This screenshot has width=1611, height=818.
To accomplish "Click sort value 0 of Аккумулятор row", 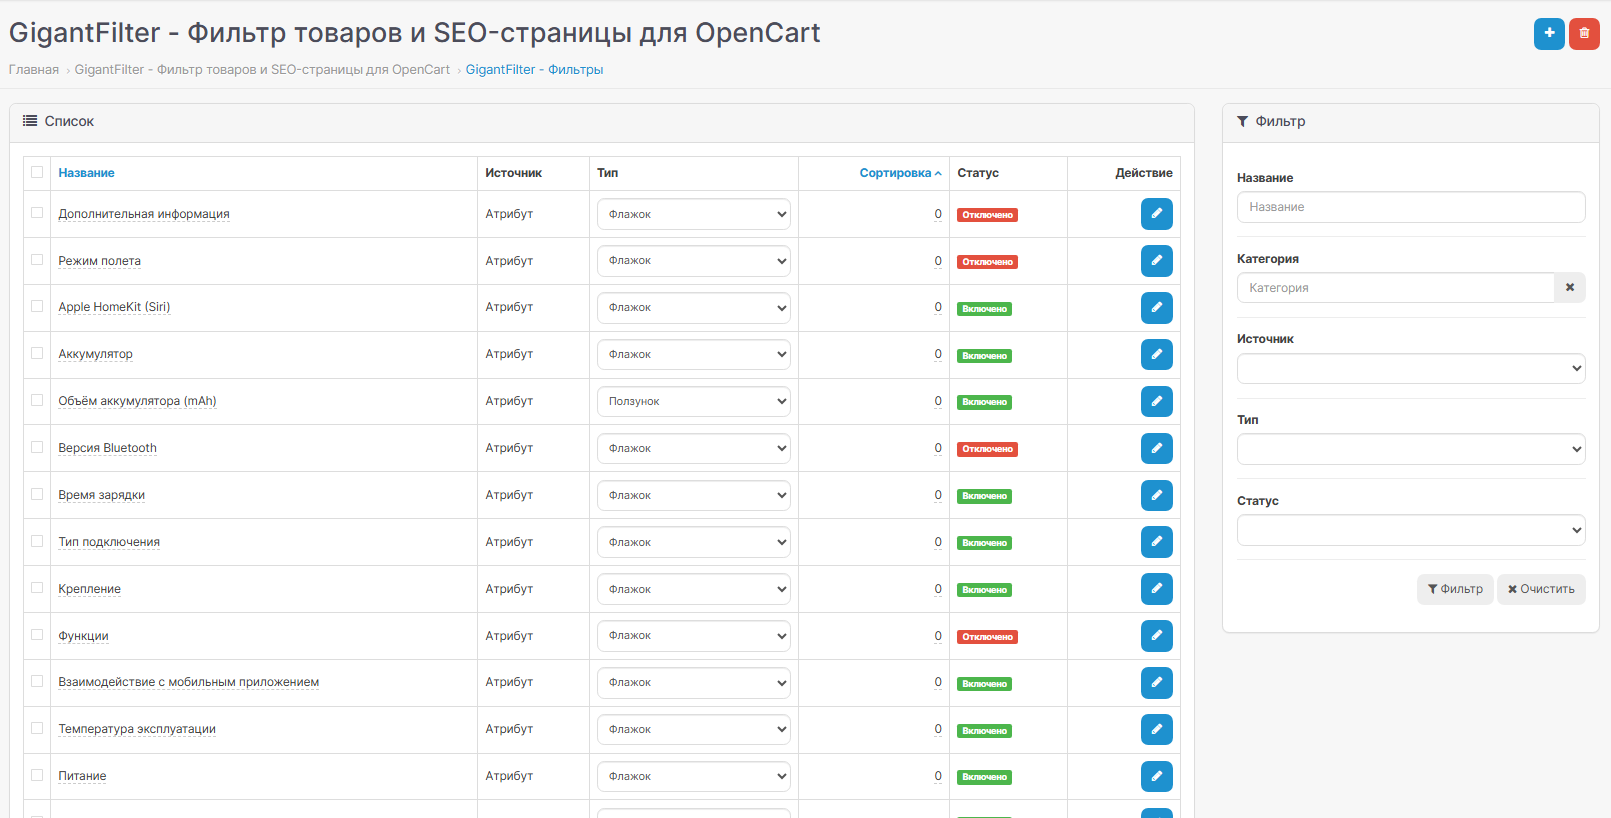I will [x=938, y=354].
